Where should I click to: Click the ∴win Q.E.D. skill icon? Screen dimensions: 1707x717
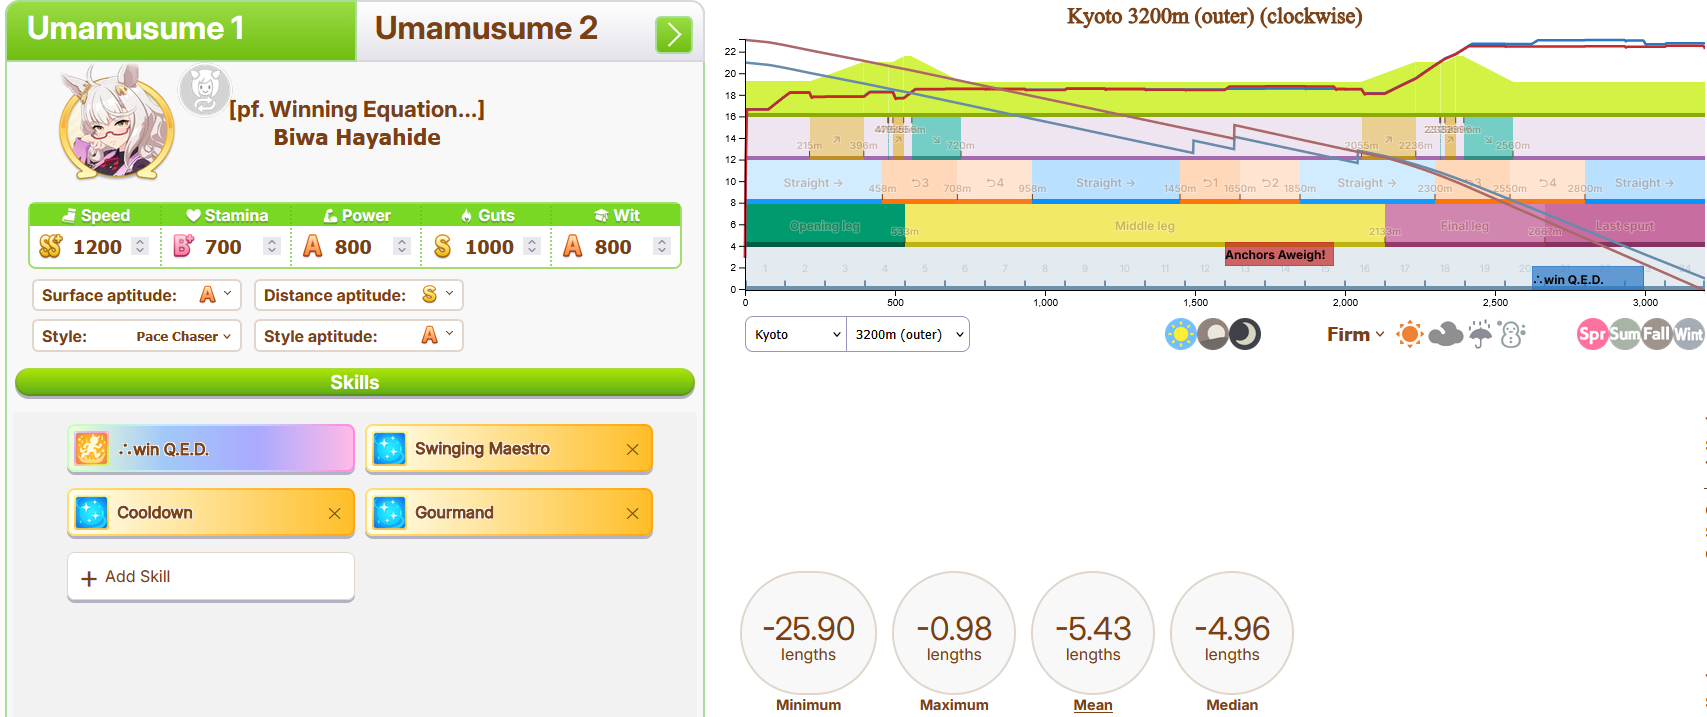point(92,449)
